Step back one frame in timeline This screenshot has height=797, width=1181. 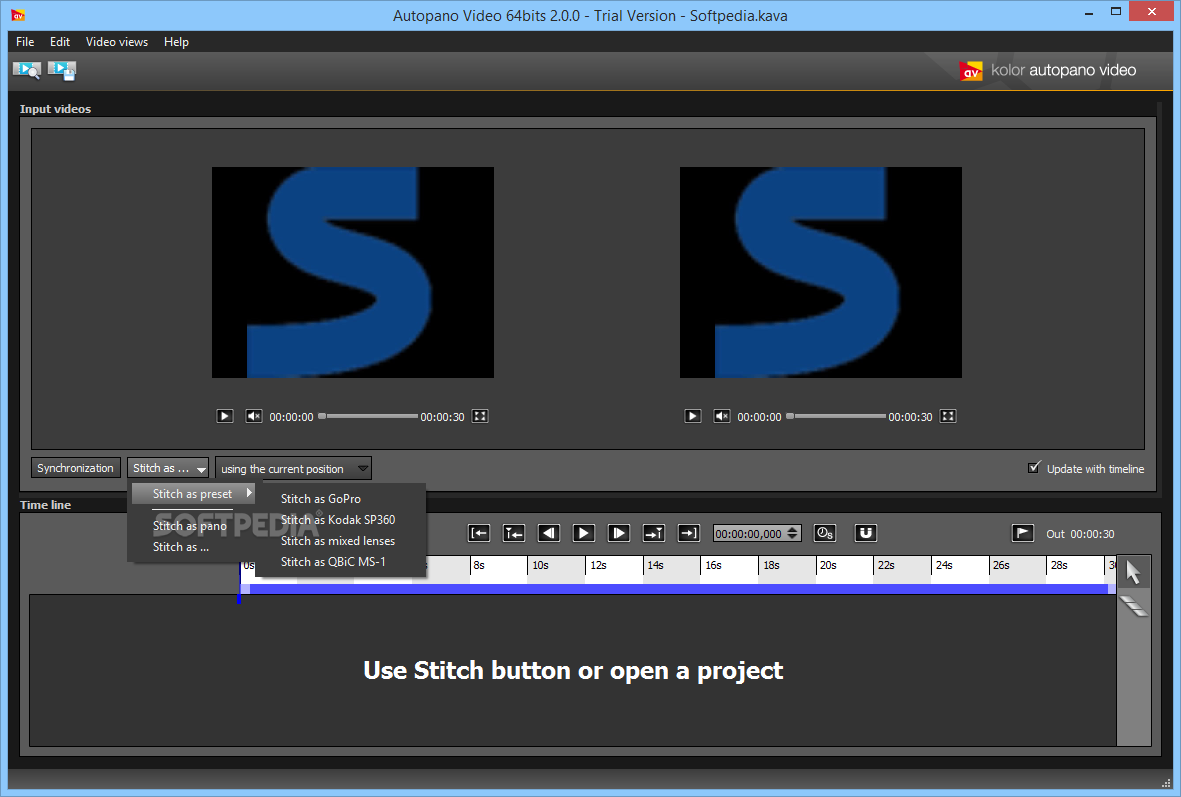(548, 533)
